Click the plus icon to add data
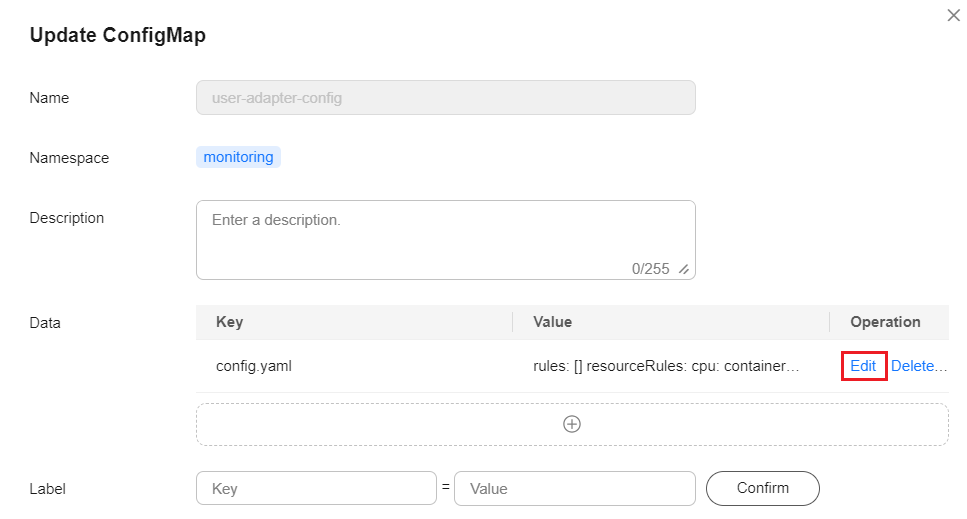Viewport: 967px width, 519px height. [x=572, y=424]
